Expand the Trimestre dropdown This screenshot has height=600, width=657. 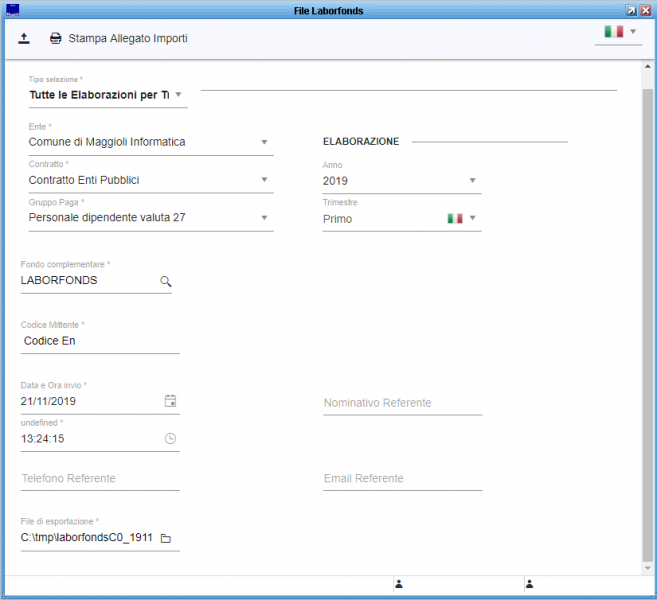pos(472,218)
